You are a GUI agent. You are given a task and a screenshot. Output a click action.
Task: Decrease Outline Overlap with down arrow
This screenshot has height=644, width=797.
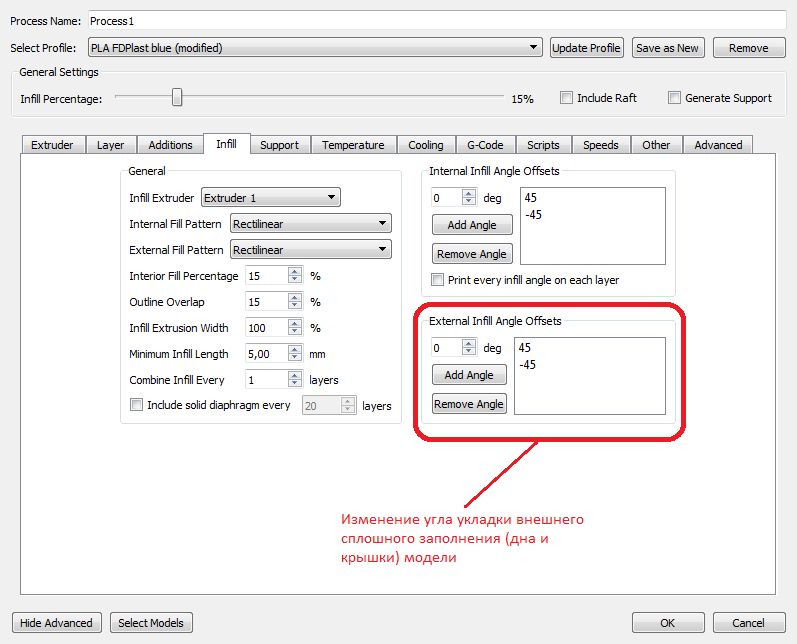[x=295, y=306]
